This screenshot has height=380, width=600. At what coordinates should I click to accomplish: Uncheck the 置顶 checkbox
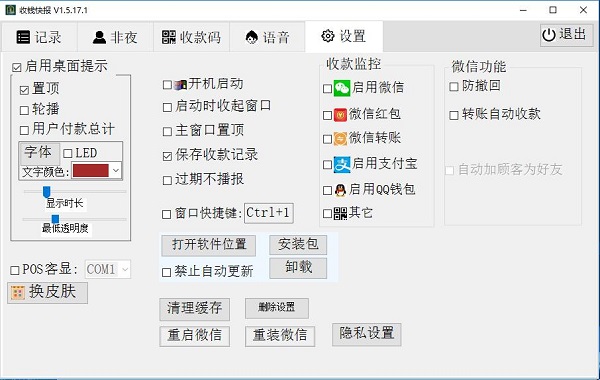click(24, 90)
